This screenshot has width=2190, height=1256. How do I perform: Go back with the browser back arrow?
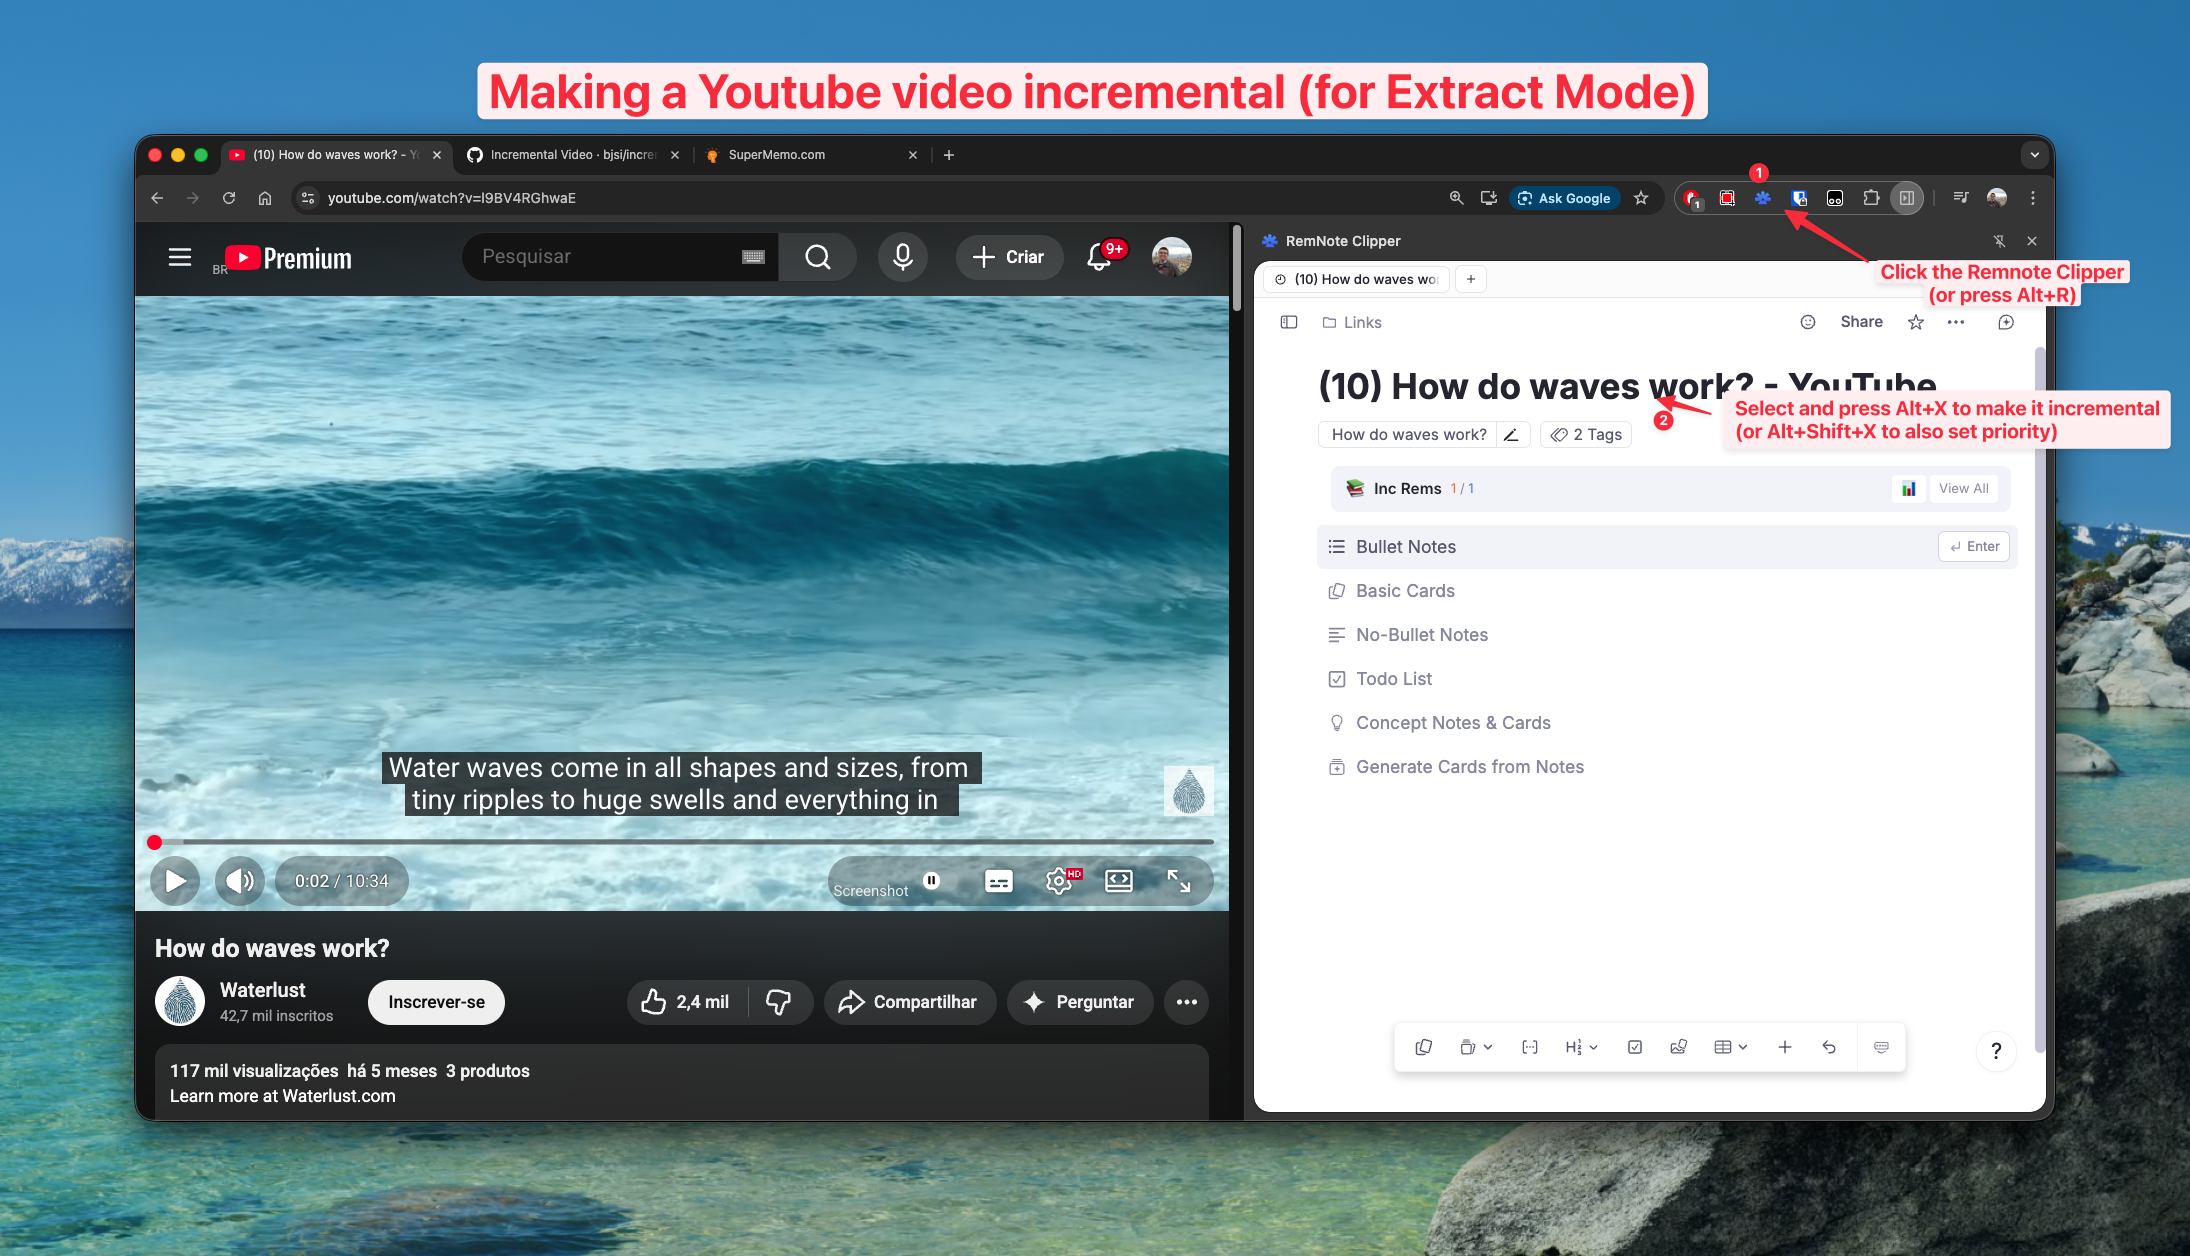pos(157,198)
